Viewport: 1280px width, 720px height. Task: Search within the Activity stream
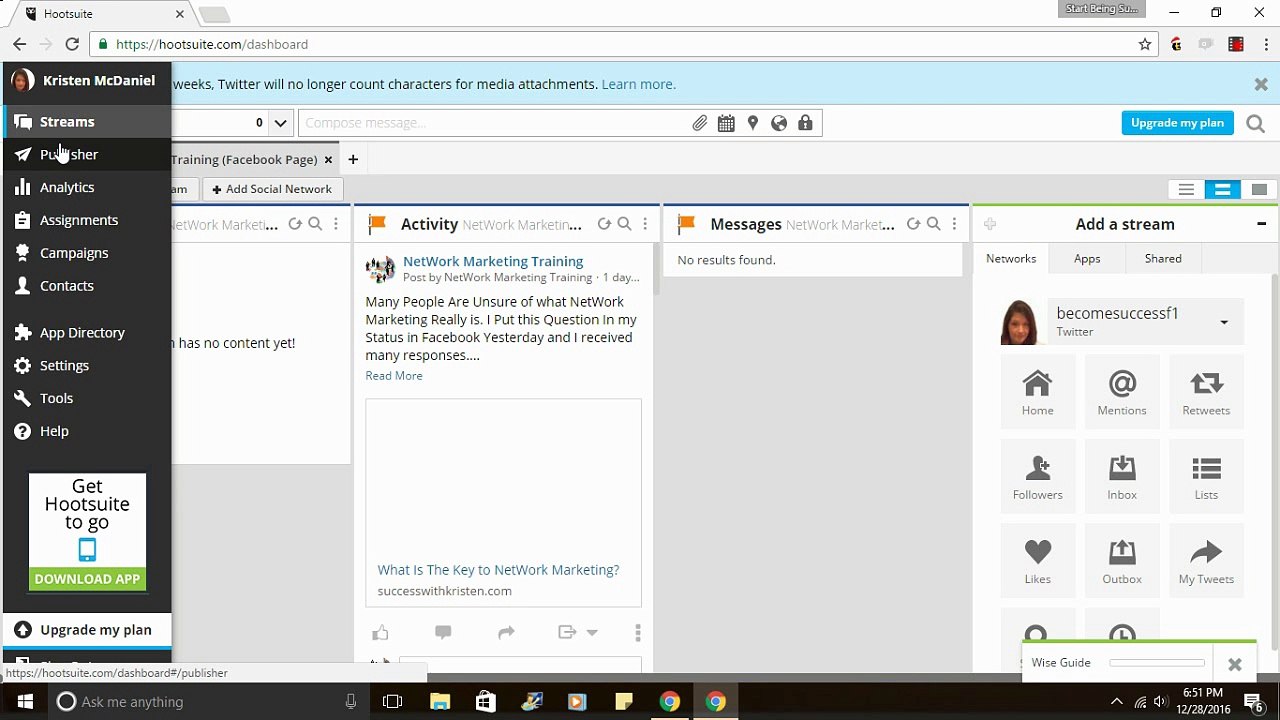pyautogui.click(x=624, y=224)
